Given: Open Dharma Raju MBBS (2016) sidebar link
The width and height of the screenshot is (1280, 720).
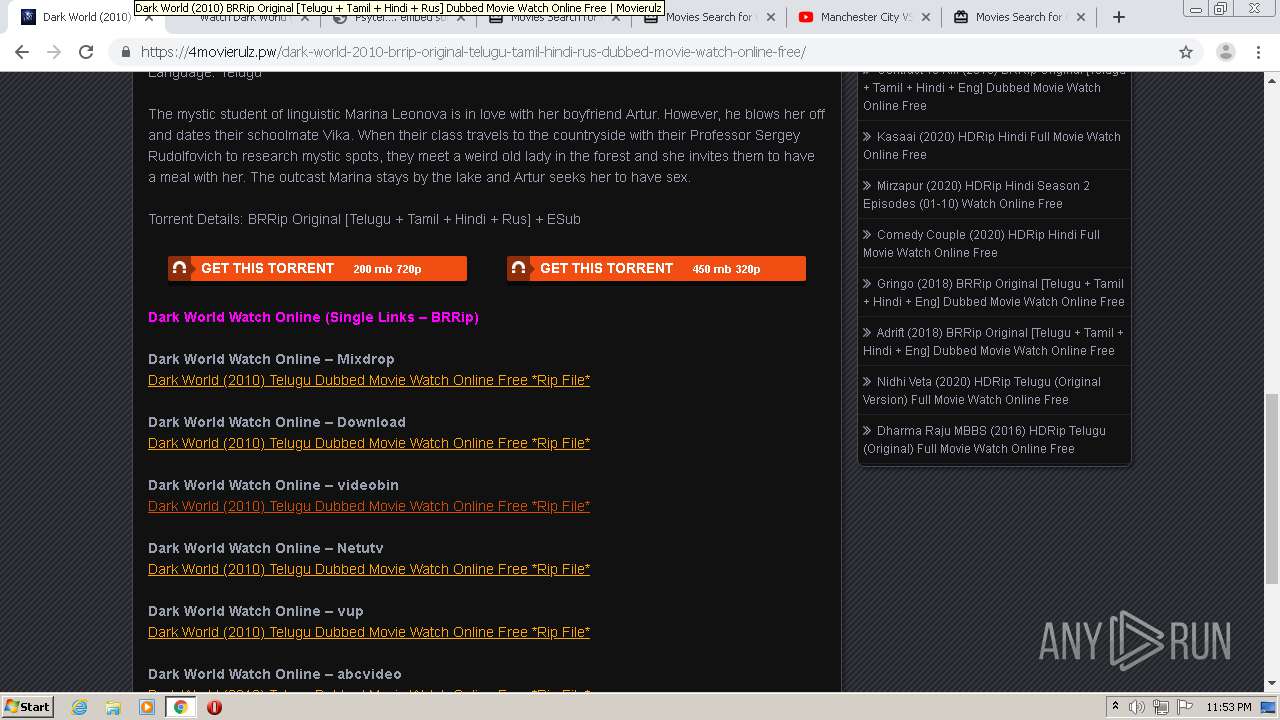Looking at the screenshot, I should [985, 439].
